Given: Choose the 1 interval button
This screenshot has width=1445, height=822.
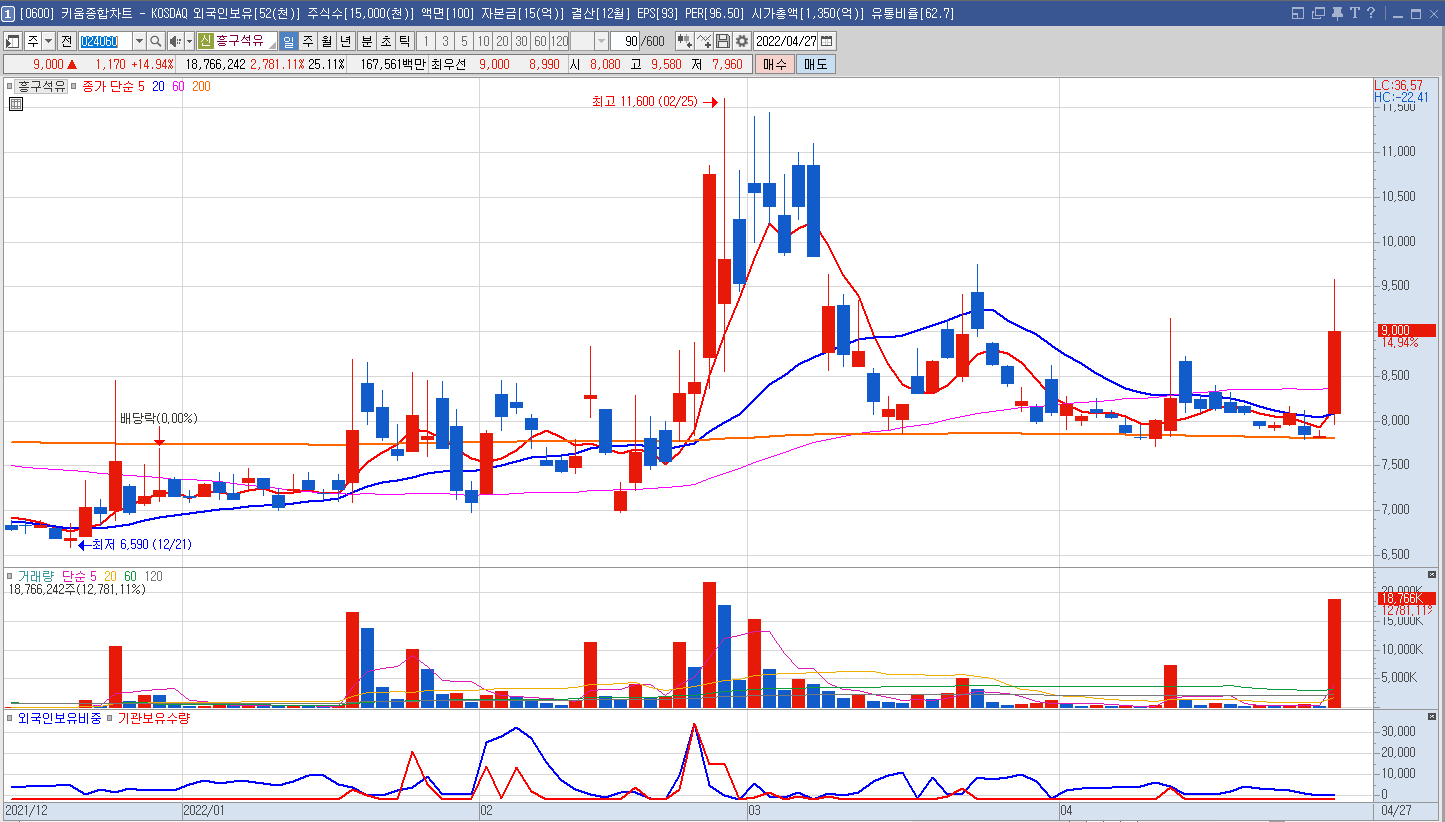Looking at the screenshot, I should (425, 41).
